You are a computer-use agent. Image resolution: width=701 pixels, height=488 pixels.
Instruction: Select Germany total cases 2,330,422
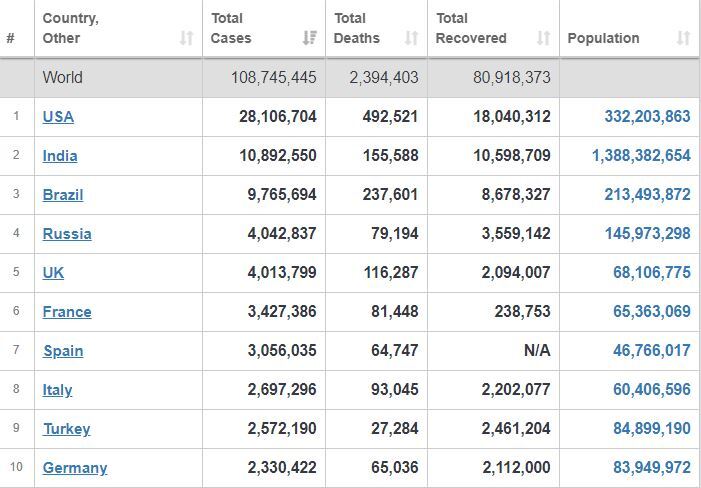tap(282, 467)
